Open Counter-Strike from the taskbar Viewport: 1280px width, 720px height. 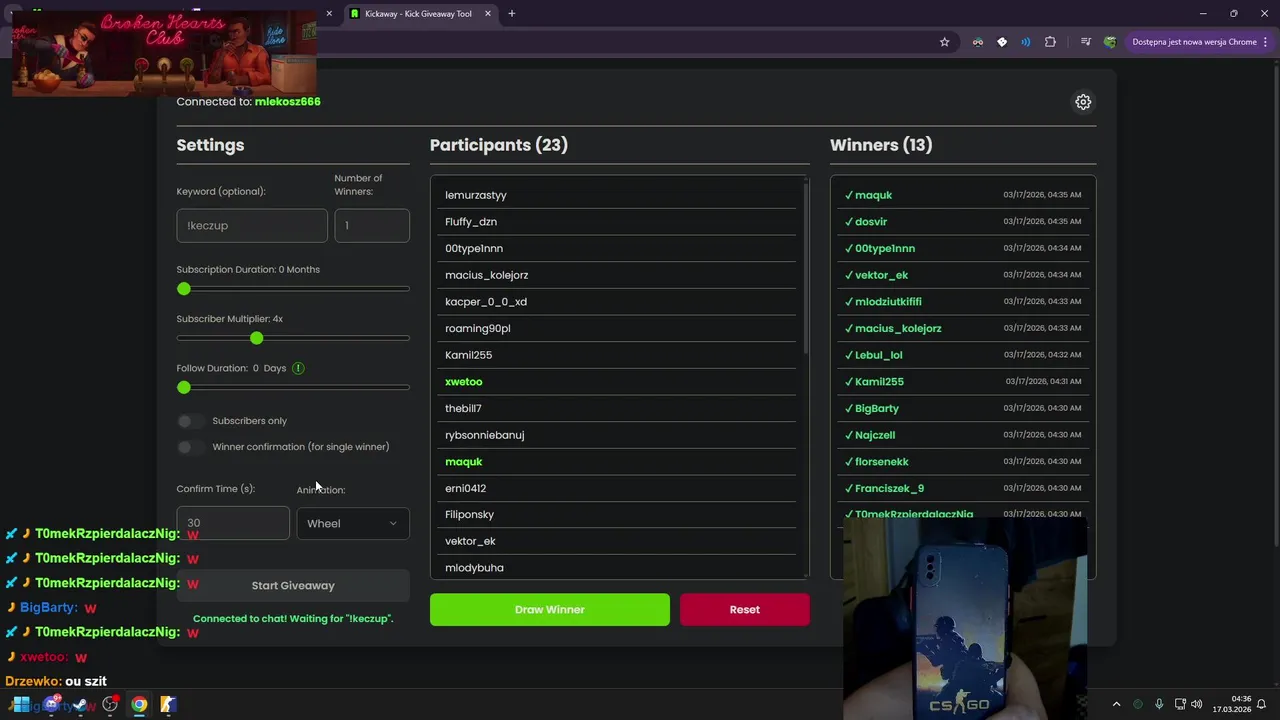tap(169, 704)
